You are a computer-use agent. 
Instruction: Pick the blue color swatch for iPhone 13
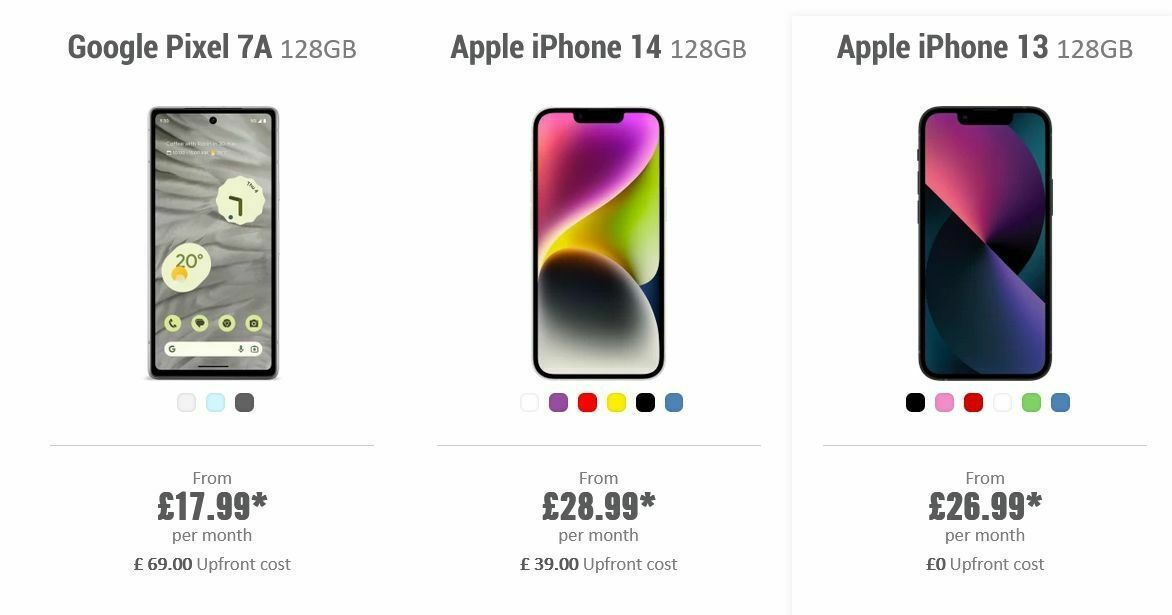[x=1060, y=401]
